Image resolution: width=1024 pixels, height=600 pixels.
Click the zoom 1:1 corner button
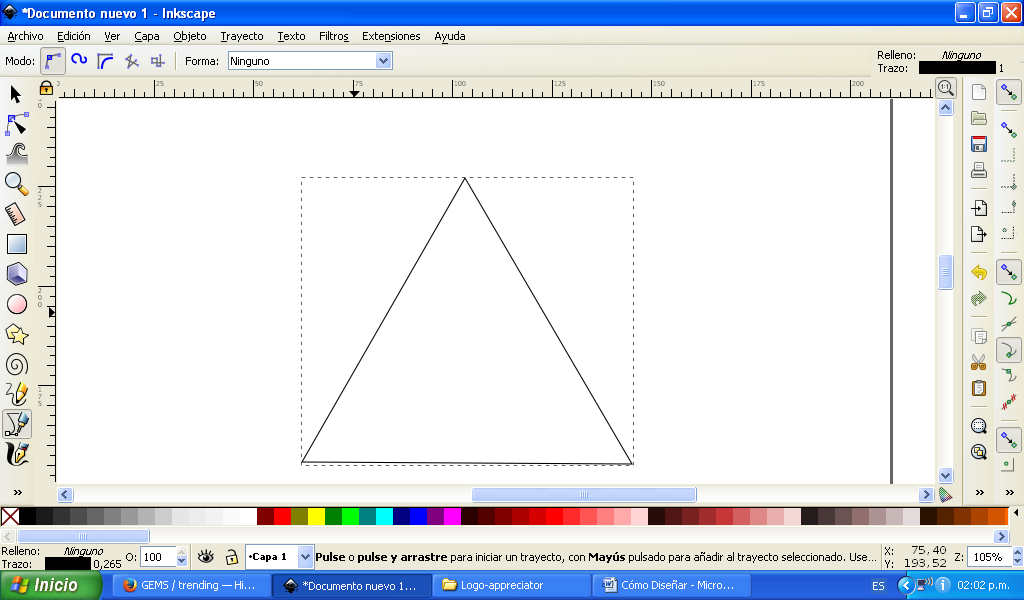946,88
